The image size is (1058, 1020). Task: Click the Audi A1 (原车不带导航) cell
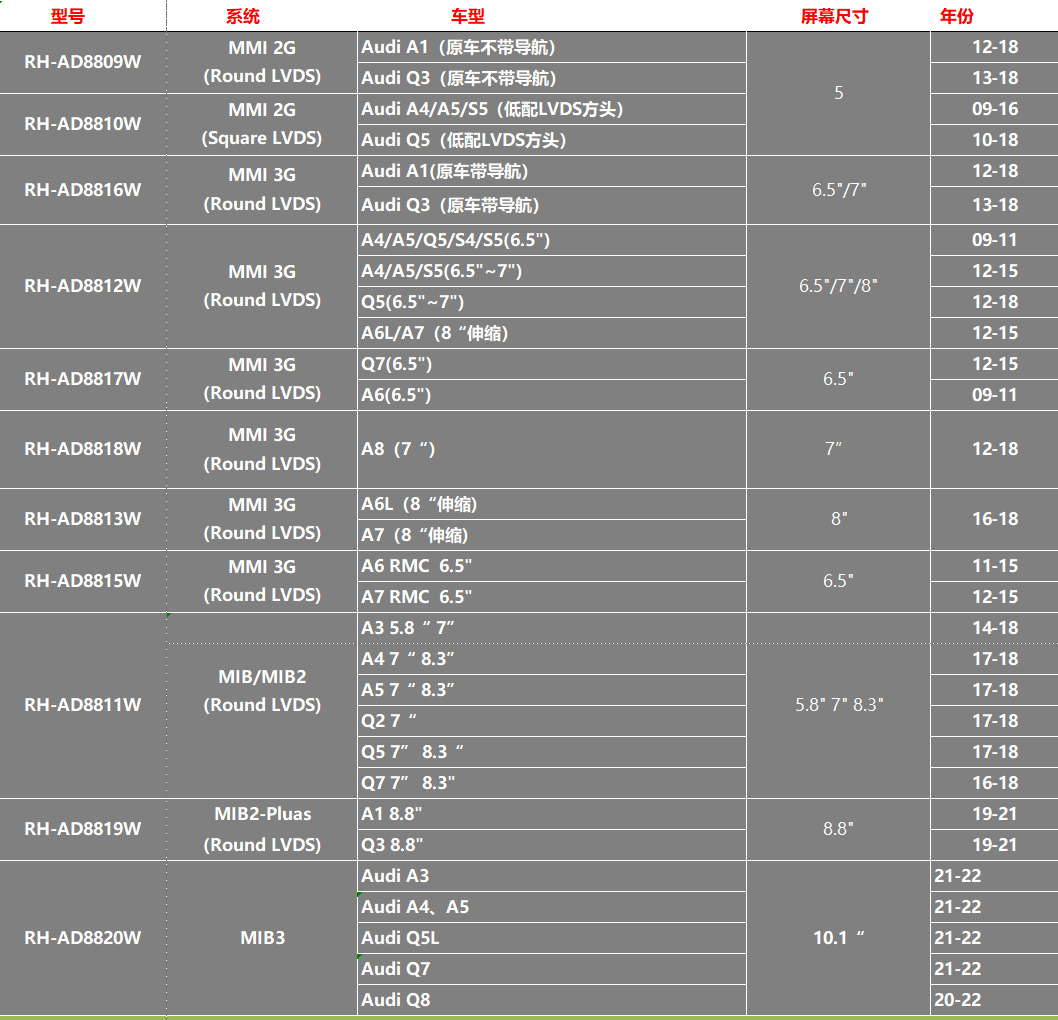(552, 47)
